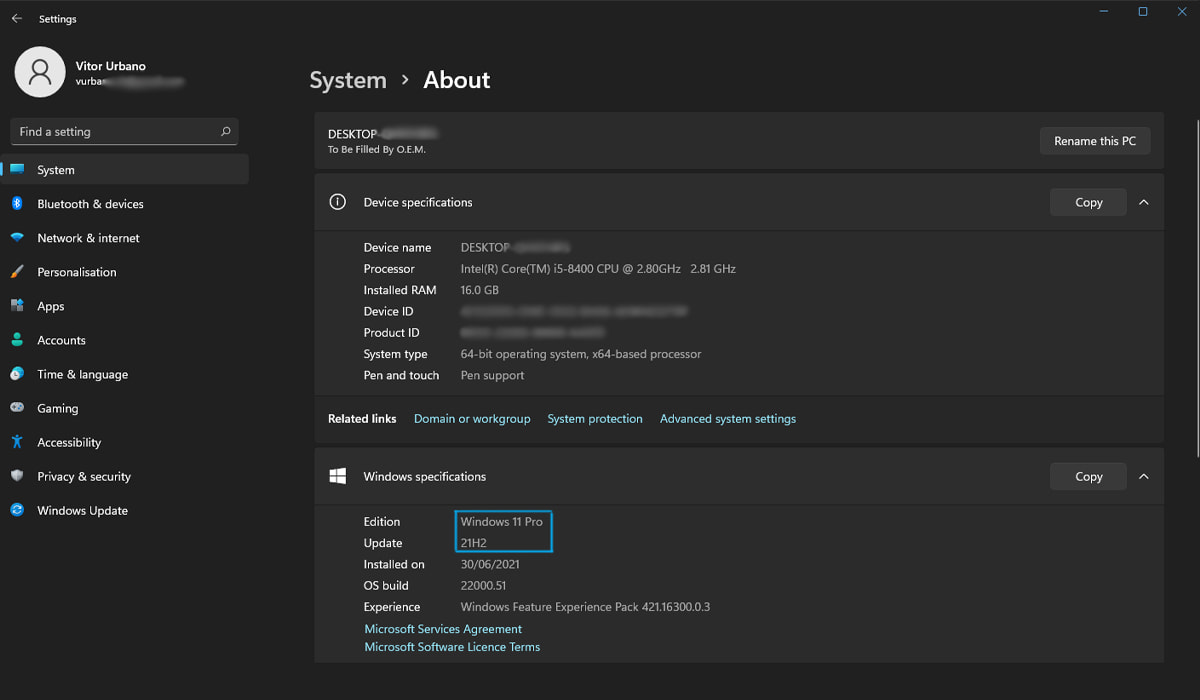Image resolution: width=1200 pixels, height=700 pixels.
Task: Go to Time & language settings
Action: coord(82,374)
